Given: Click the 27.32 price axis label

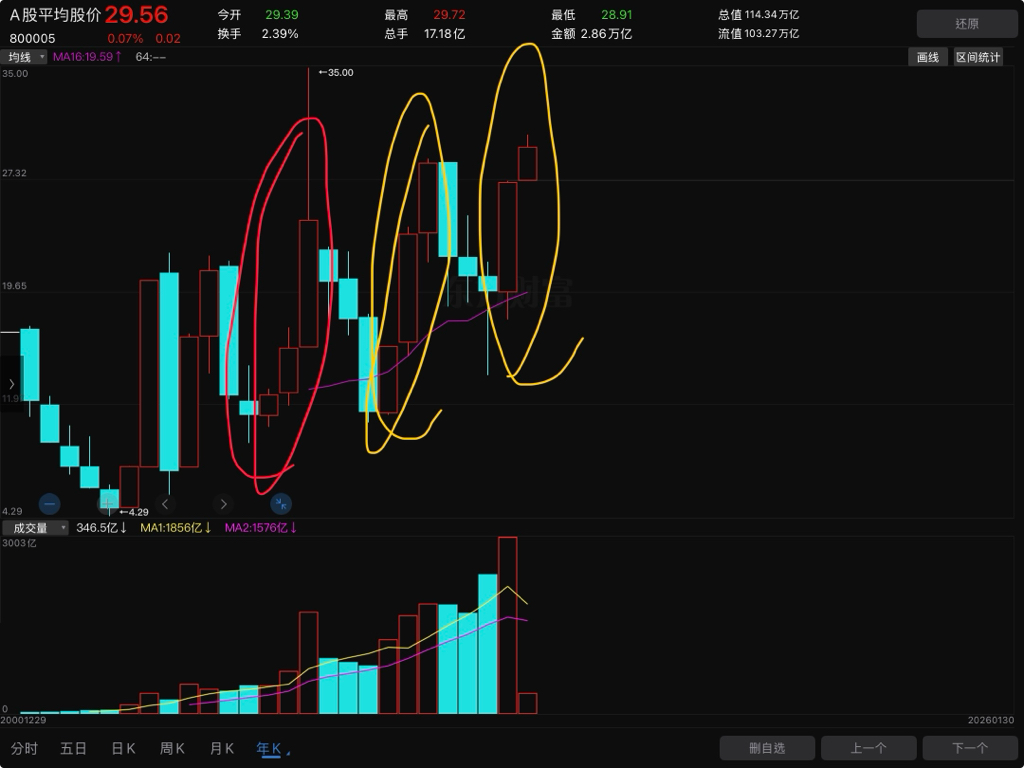Looking at the screenshot, I should click(14, 173).
